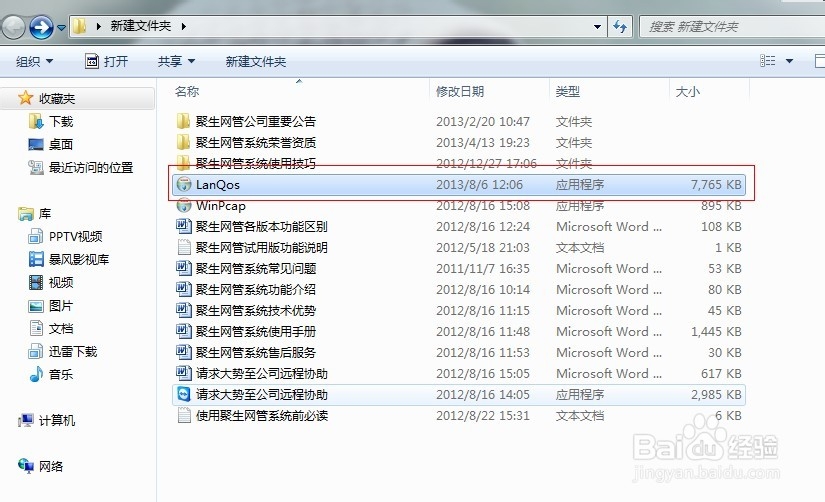Viewport: 825px width, 502px height.
Task: Expand the address bar history dropdown
Action: point(597,26)
